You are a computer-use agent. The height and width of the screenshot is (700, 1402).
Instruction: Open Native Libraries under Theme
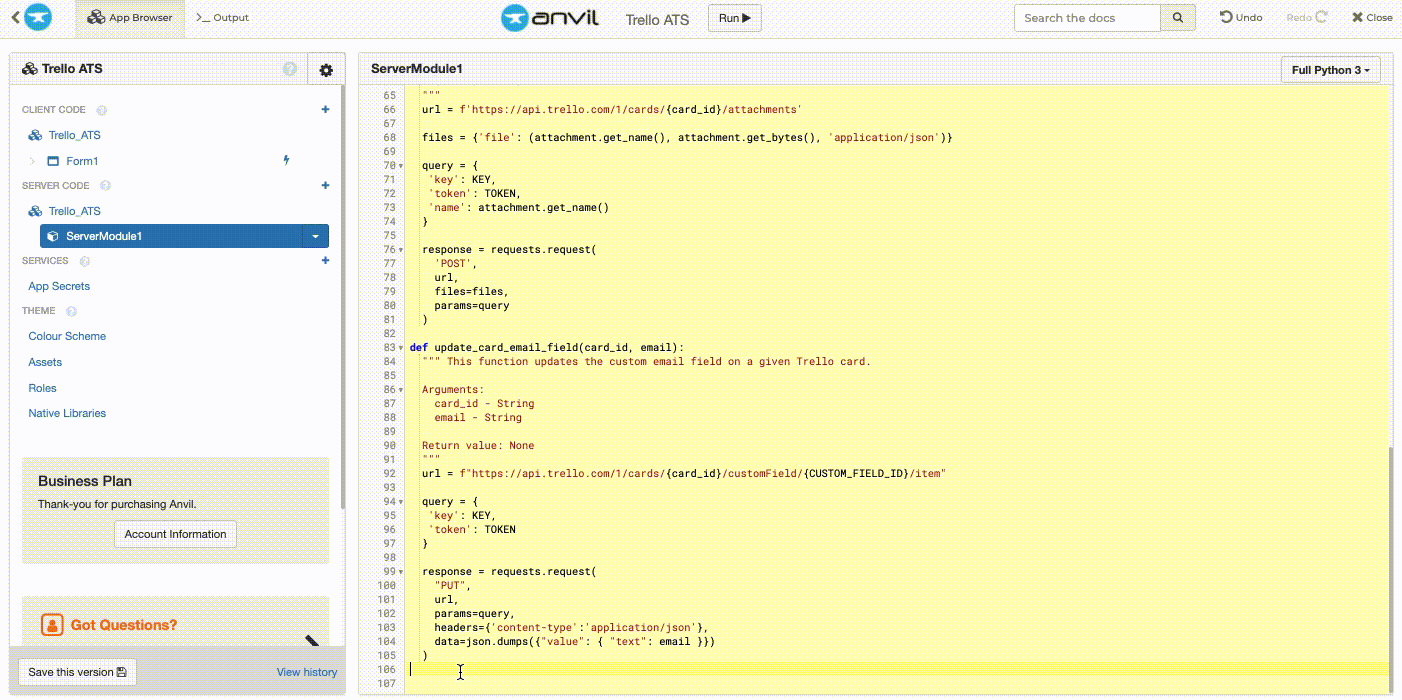(x=67, y=413)
